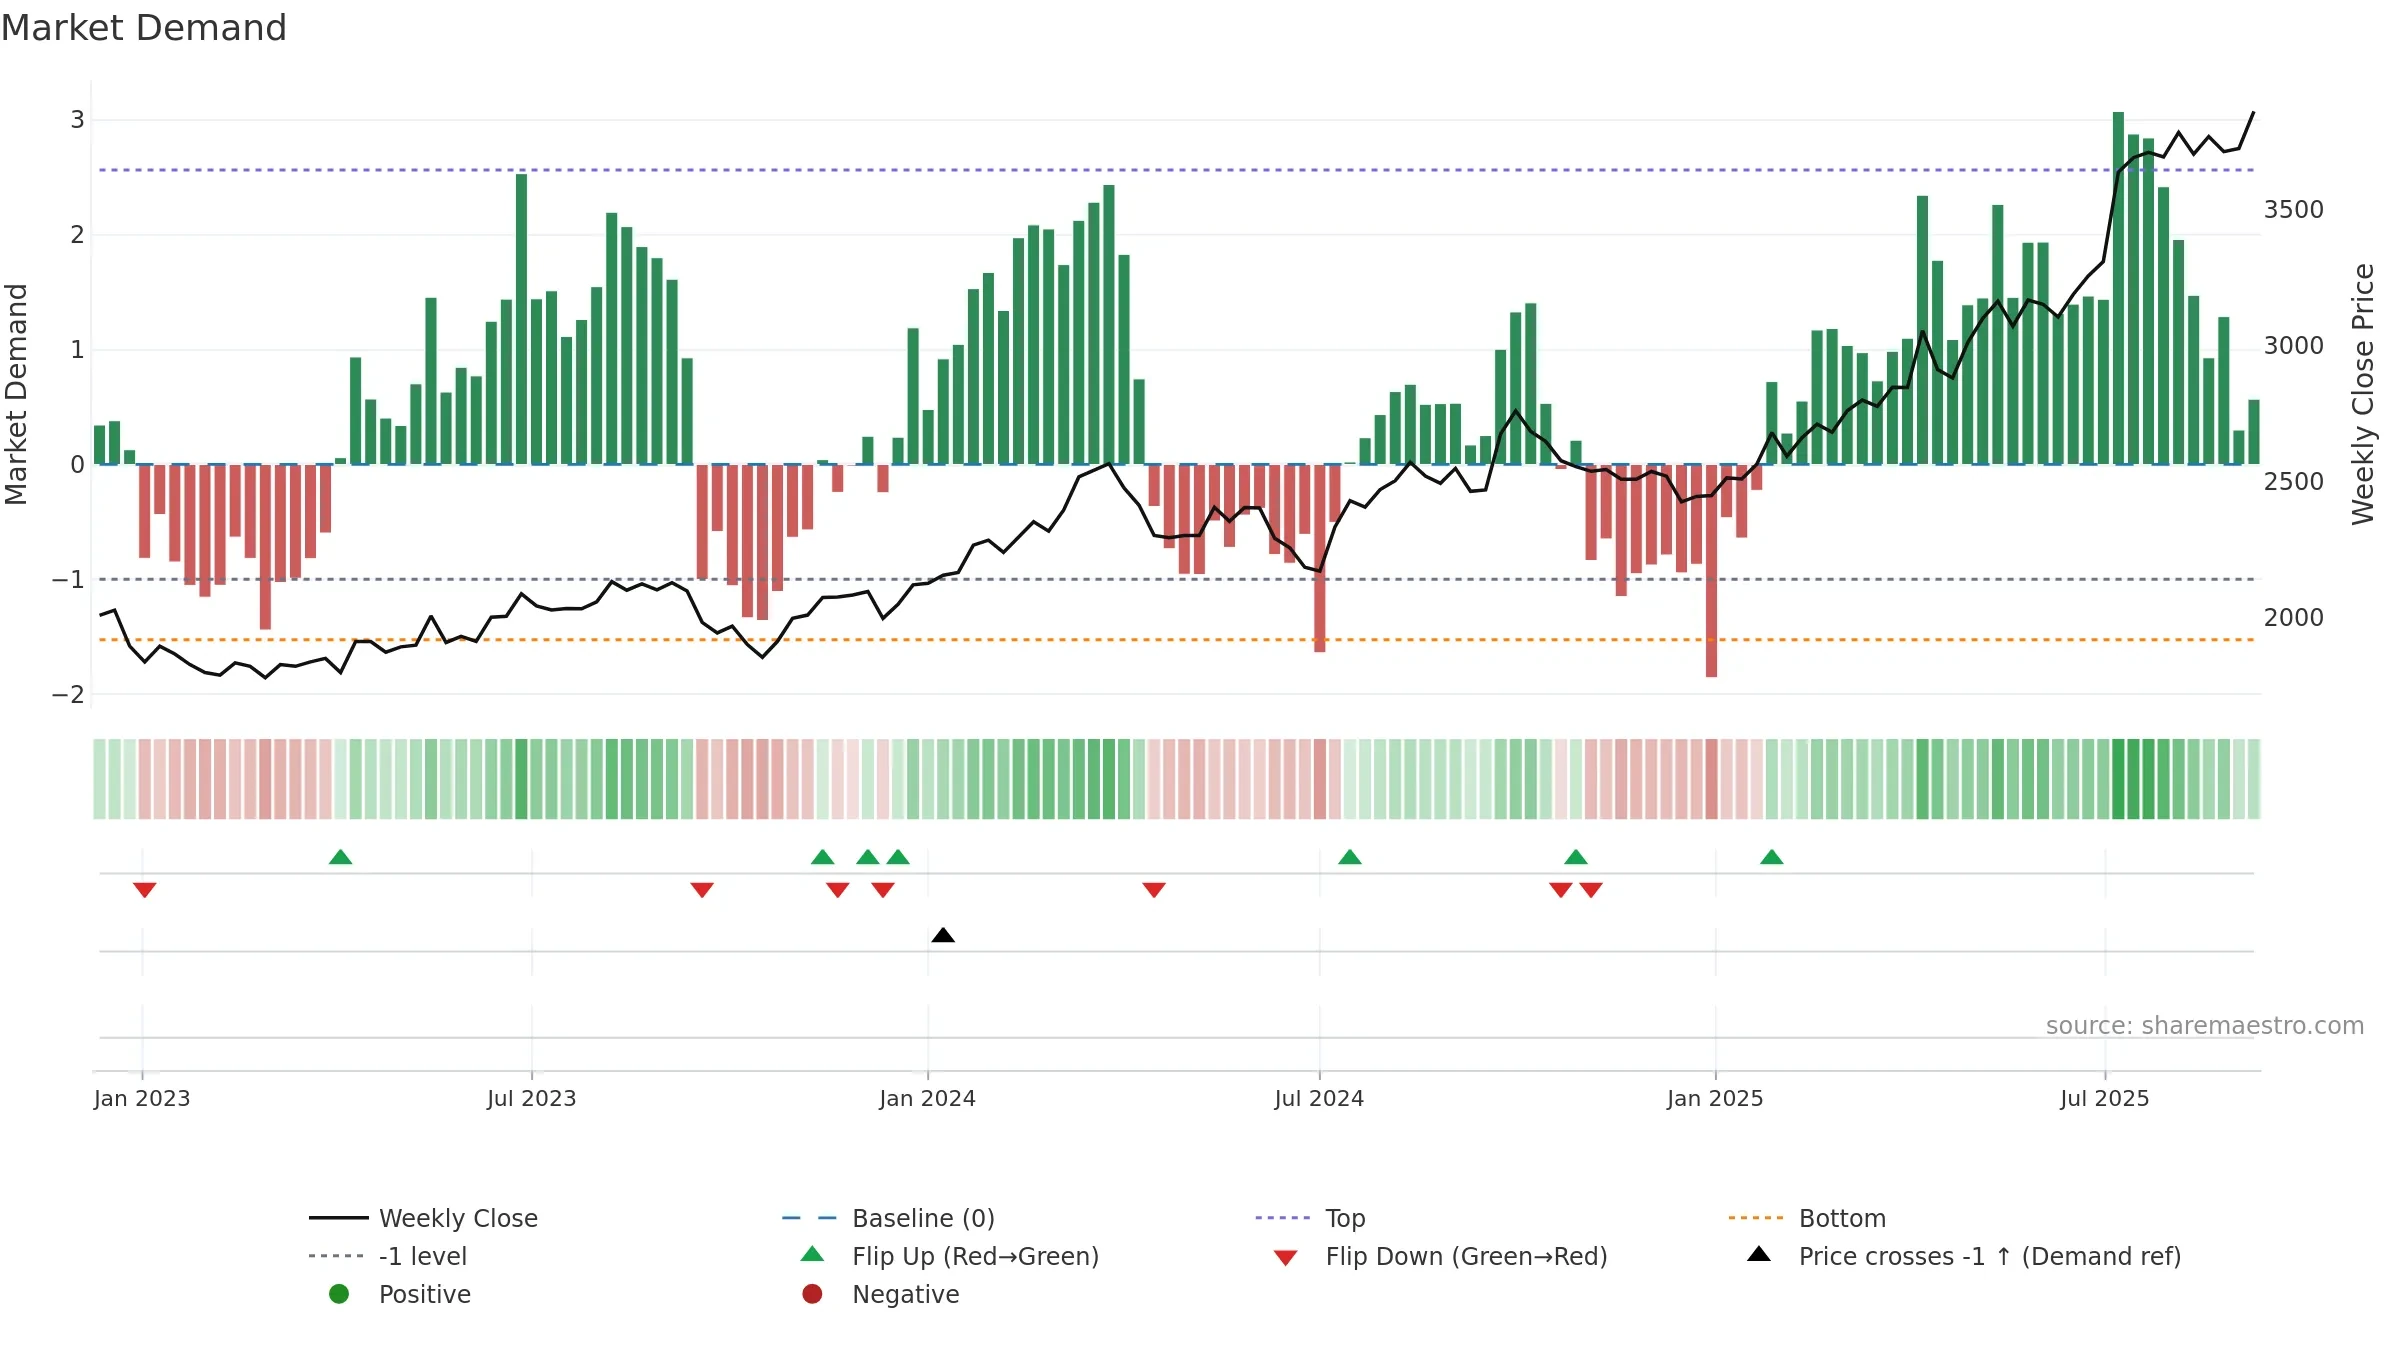Click the −2 tick on the demand axis
This screenshot has height=1350, width=2400.
click(x=69, y=695)
